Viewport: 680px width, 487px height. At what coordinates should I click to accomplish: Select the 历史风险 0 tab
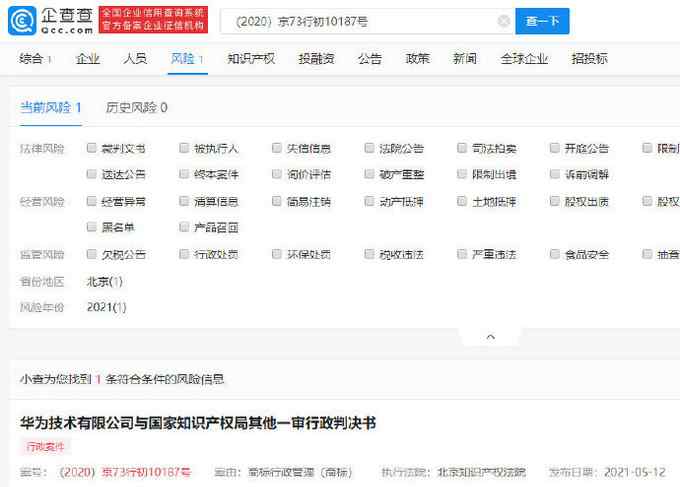(x=136, y=107)
